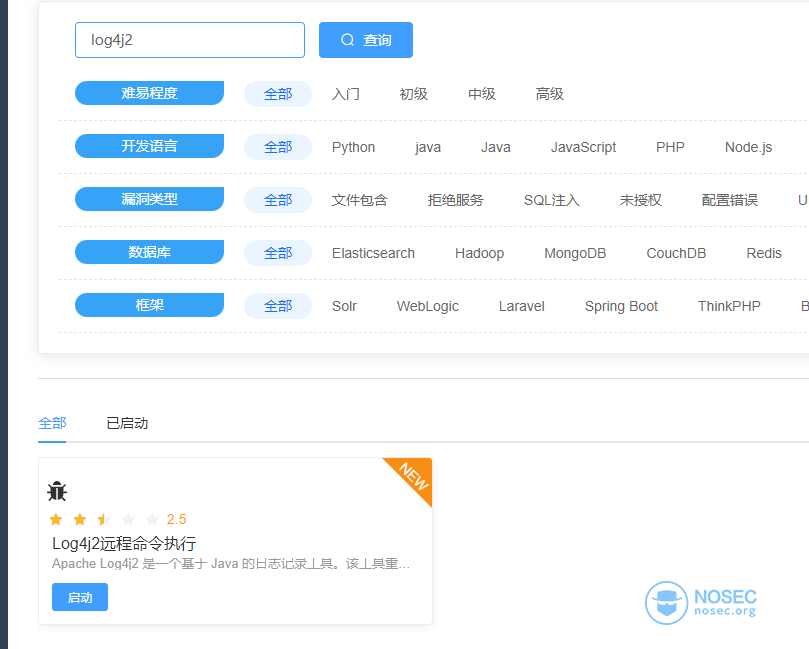Select the 初级 difficulty filter
This screenshot has height=649, width=809.
pyautogui.click(x=414, y=94)
